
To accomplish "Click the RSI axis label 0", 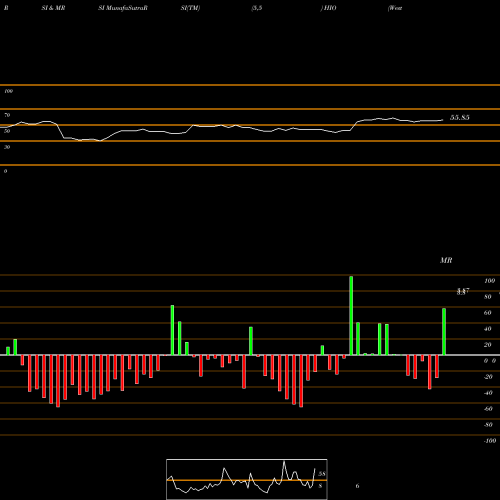I will [x=5, y=171].
